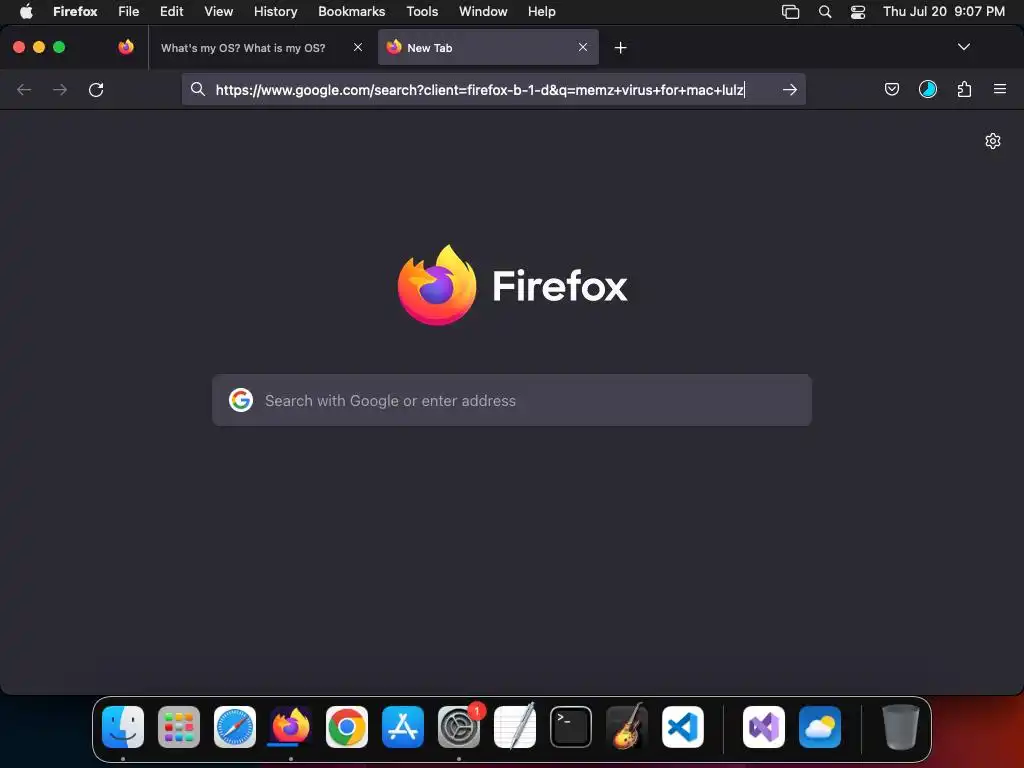Open the Window menu
The height and width of the screenshot is (768, 1024).
click(x=483, y=11)
